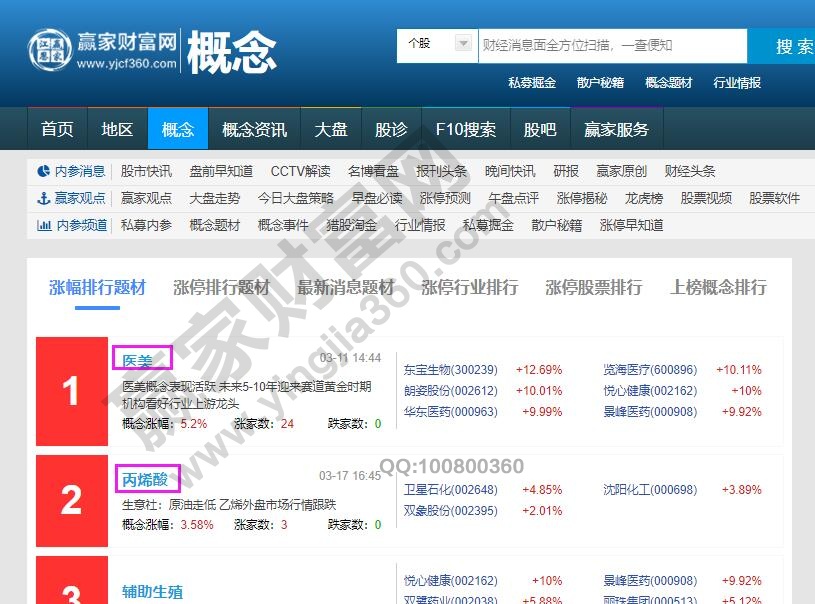This screenshot has height=604, width=815.
Task: Open the 辅助生殖 concept link
Action: coord(151,592)
